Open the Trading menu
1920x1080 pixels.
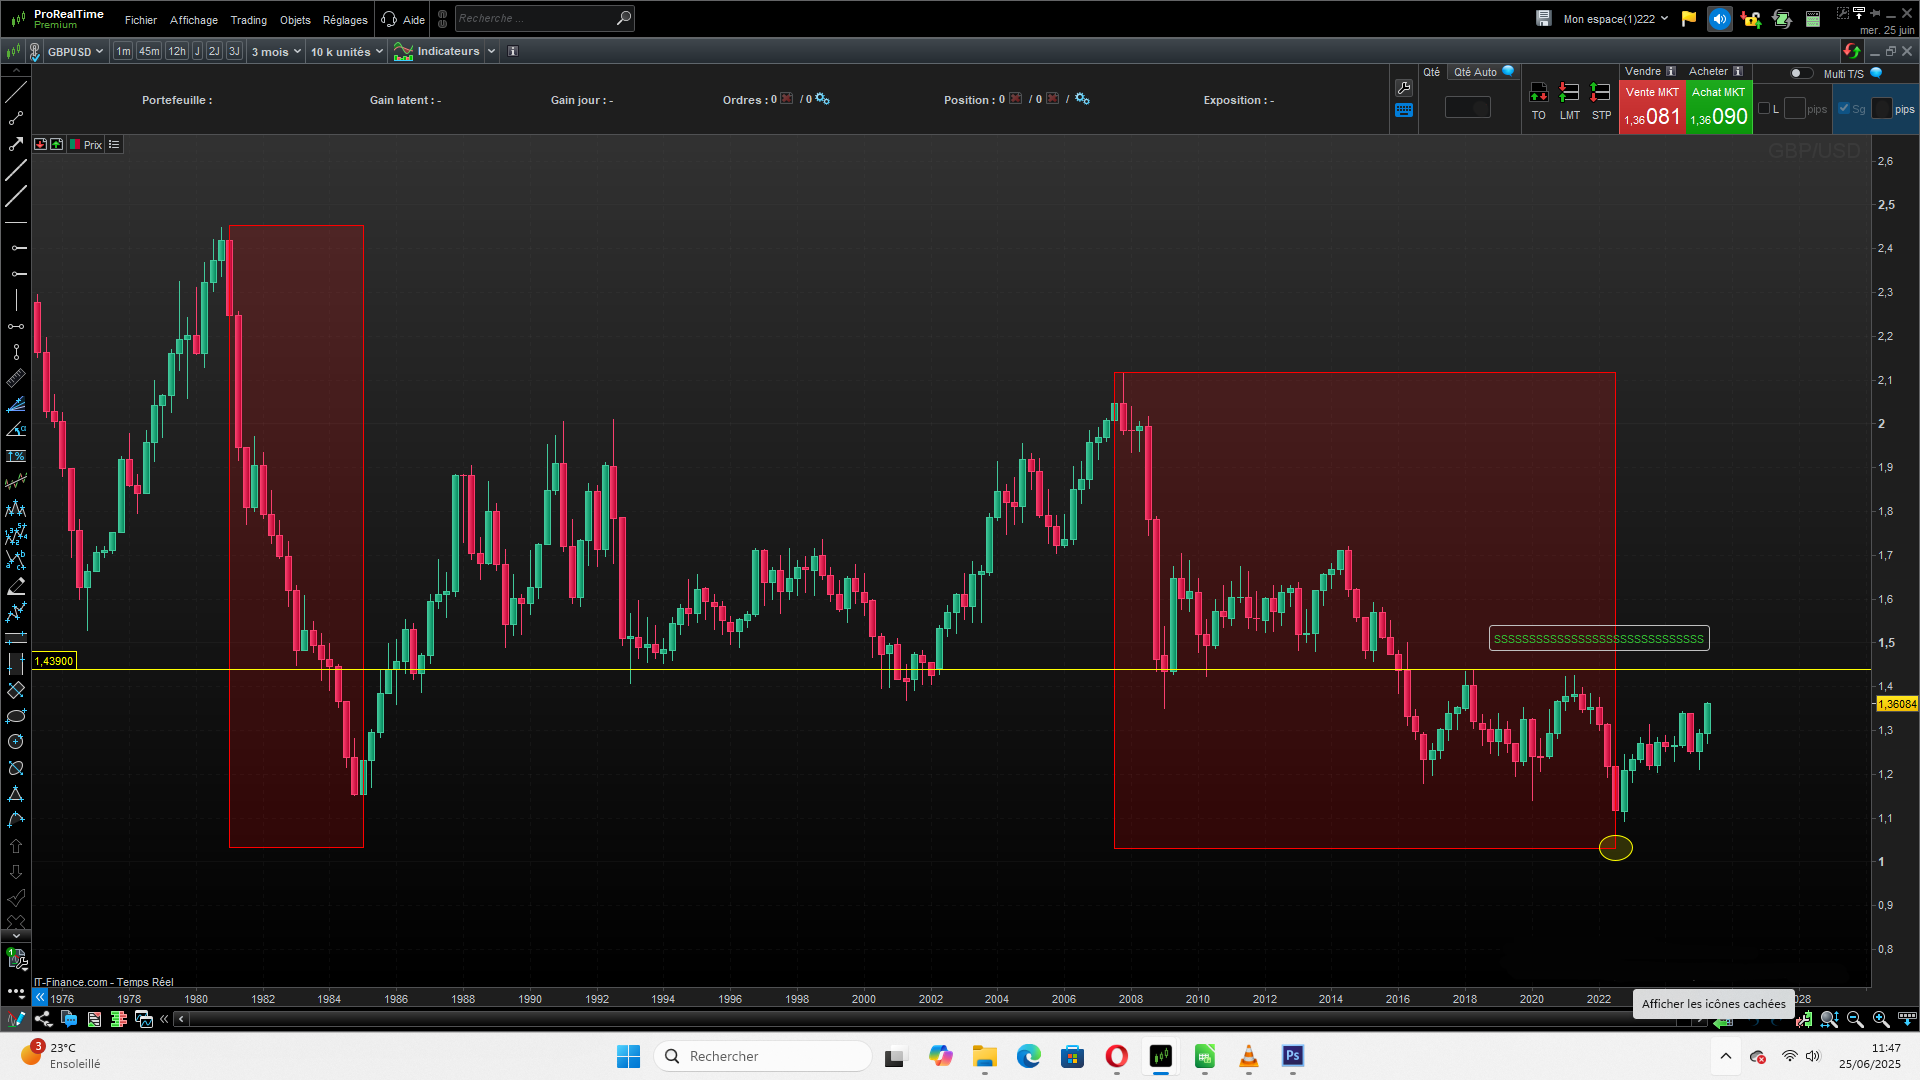pyautogui.click(x=248, y=20)
